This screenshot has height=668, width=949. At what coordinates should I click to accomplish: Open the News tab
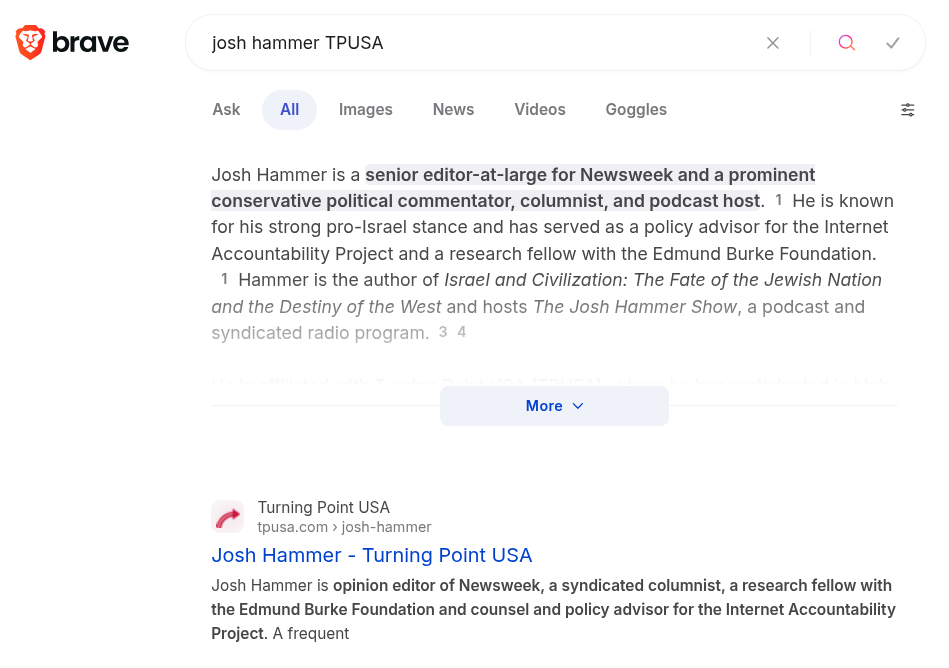coord(453,110)
